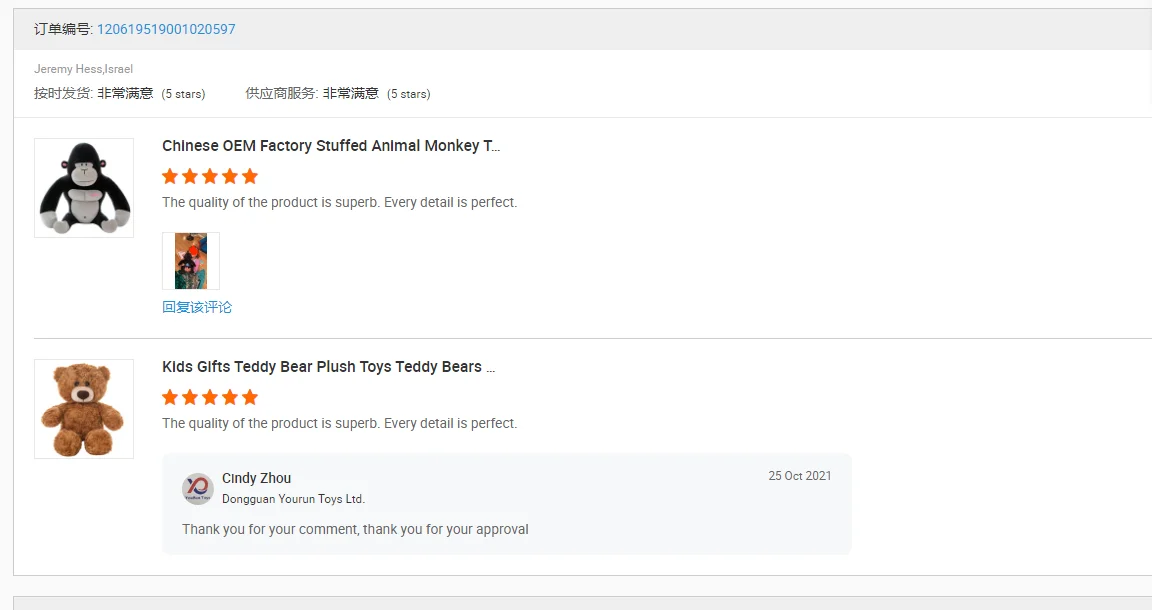This screenshot has width=1152, height=610.
Task: Click the middle star of teddy bear rating
Action: pos(210,397)
